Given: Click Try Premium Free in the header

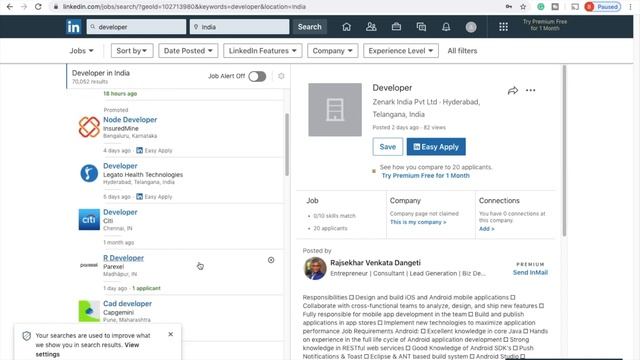Looking at the screenshot, I should click(545, 25).
